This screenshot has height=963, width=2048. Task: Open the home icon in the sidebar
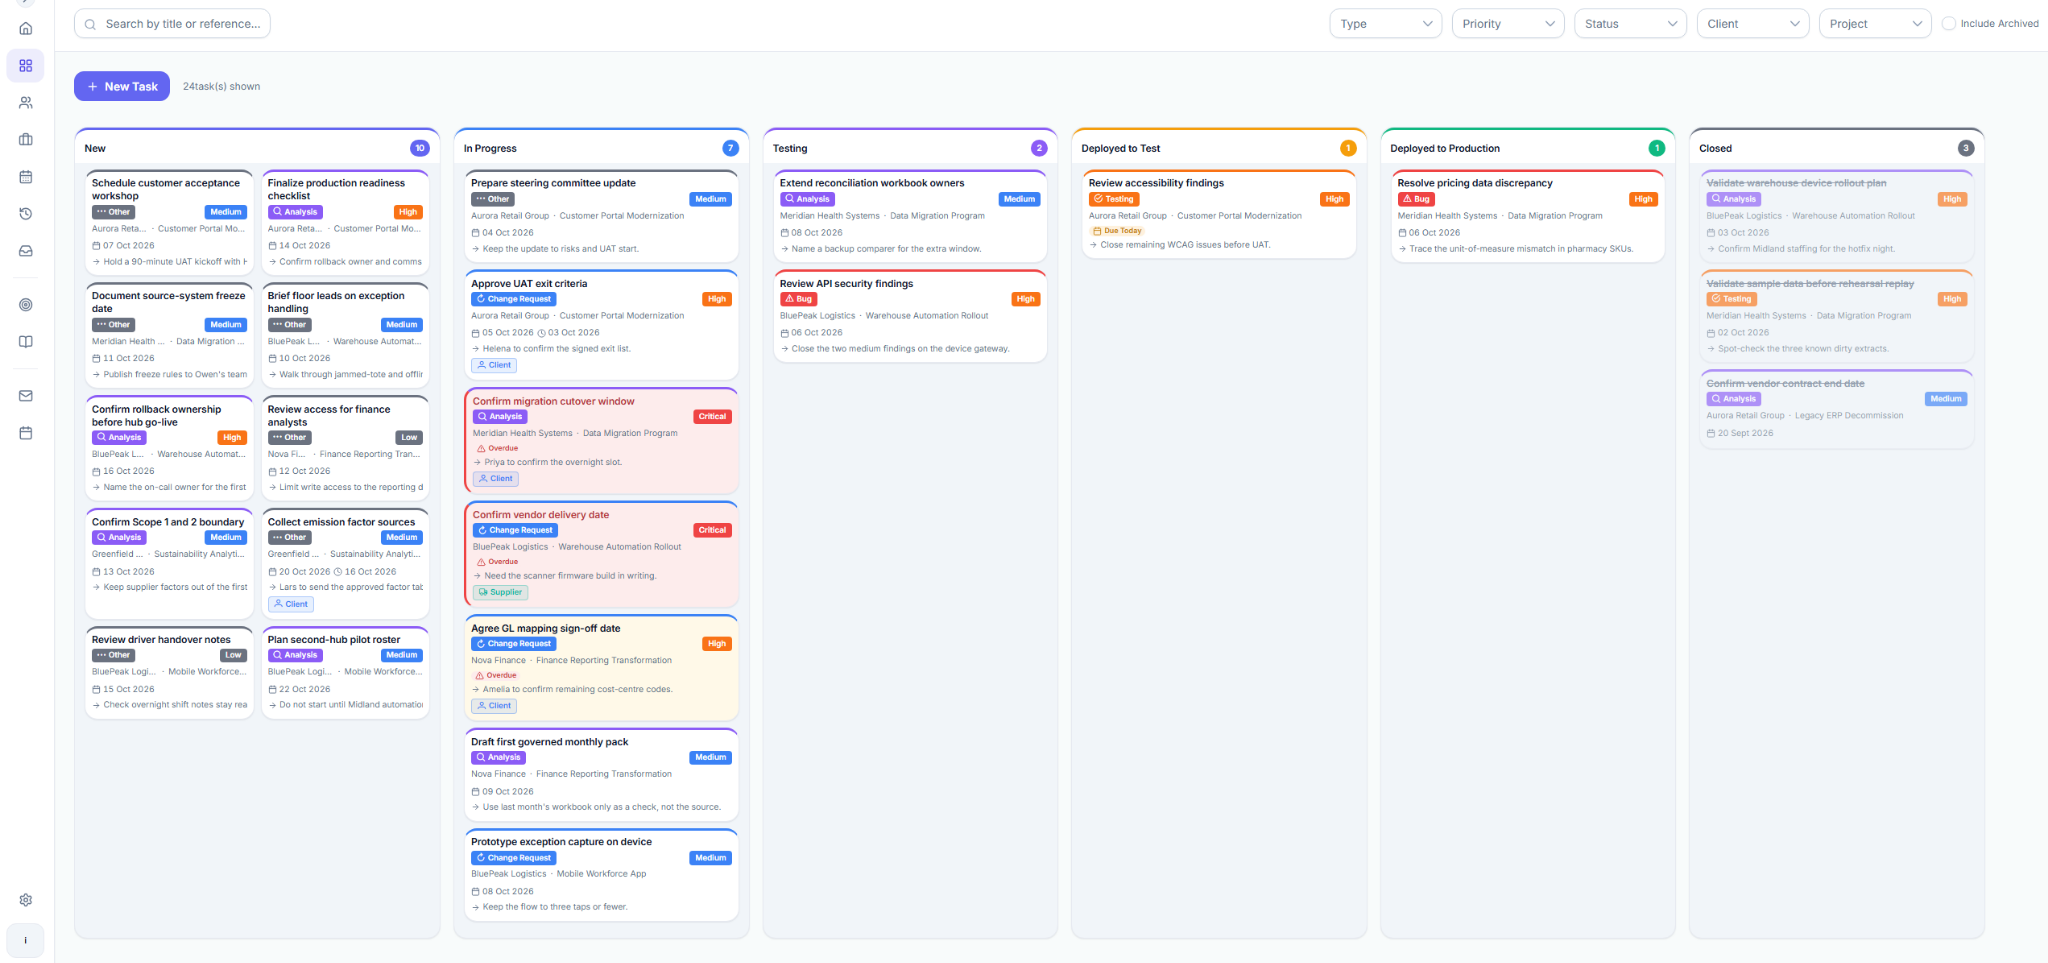26,29
